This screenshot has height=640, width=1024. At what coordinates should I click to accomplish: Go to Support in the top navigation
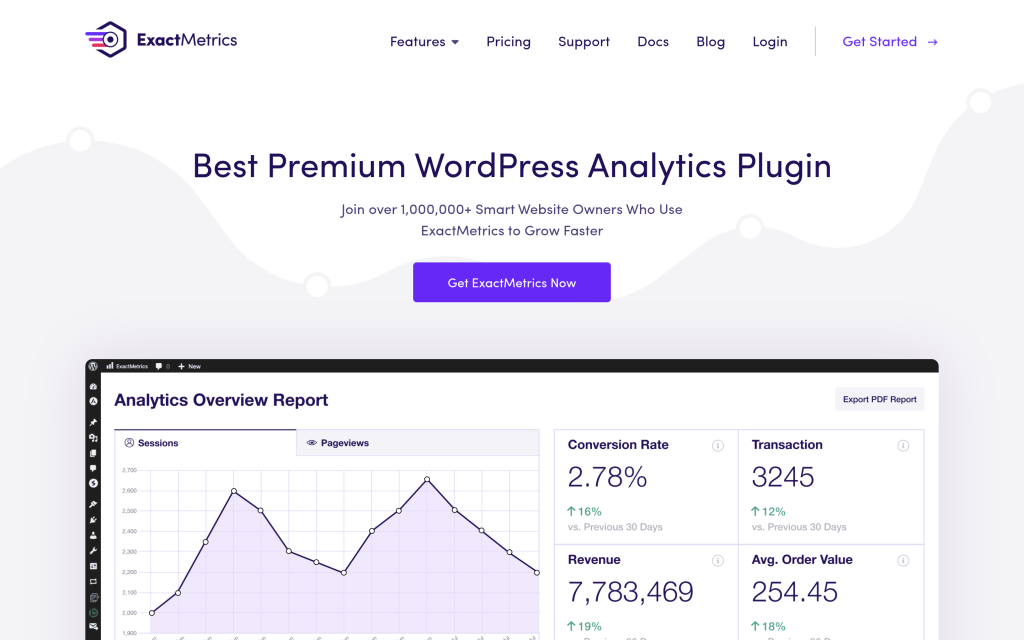[584, 41]
